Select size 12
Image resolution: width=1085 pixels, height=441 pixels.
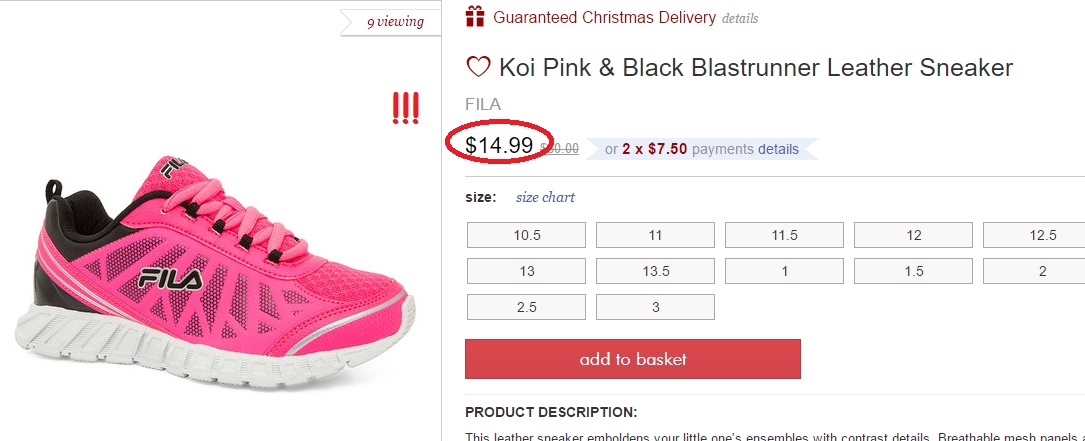(913, 235)
